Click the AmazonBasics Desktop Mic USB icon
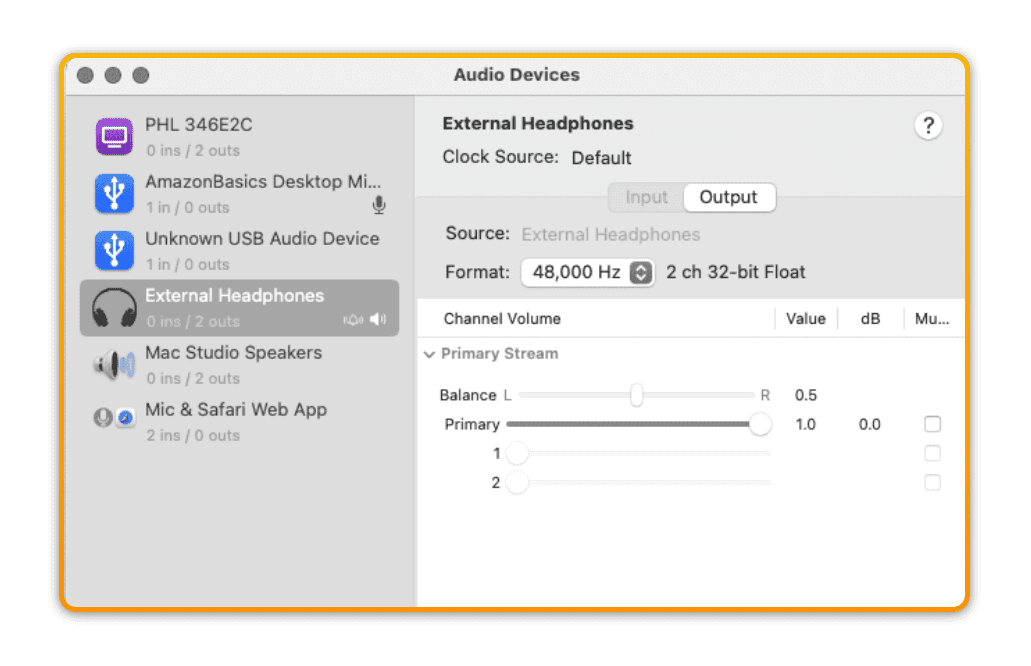The image size is (1031, 666). coord(114,193)
